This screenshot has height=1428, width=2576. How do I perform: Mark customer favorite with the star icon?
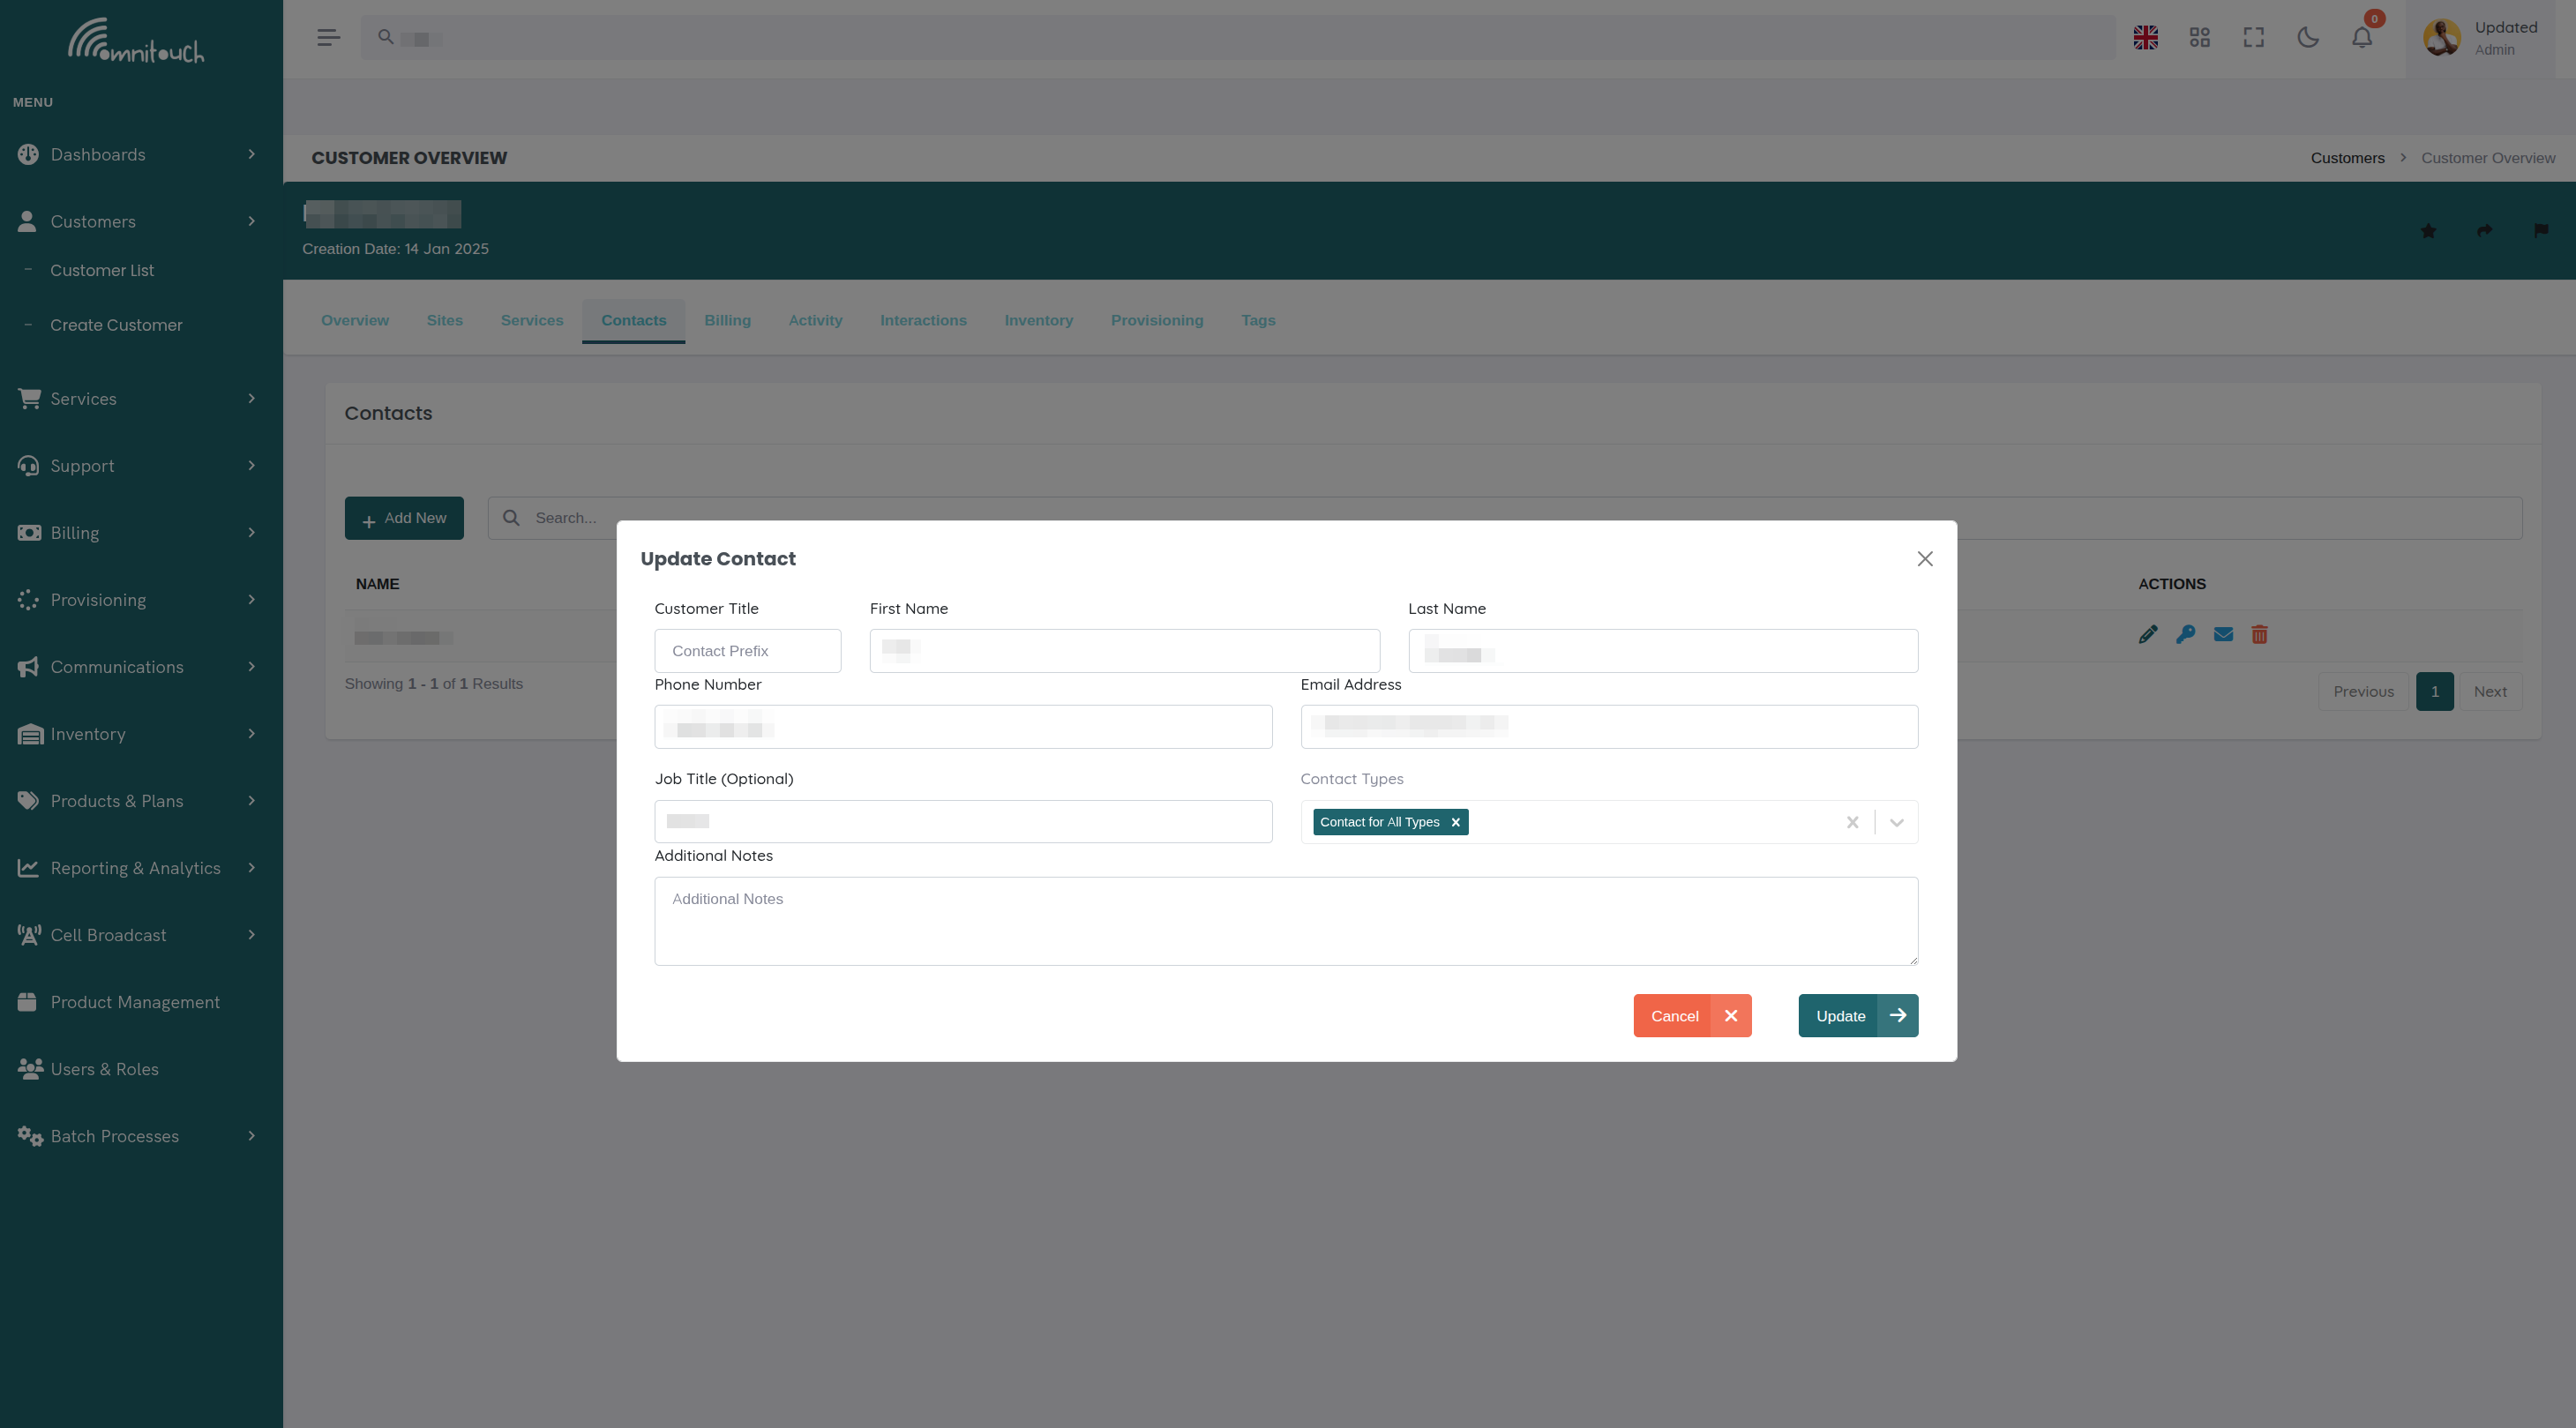[x=2428, y=230]
